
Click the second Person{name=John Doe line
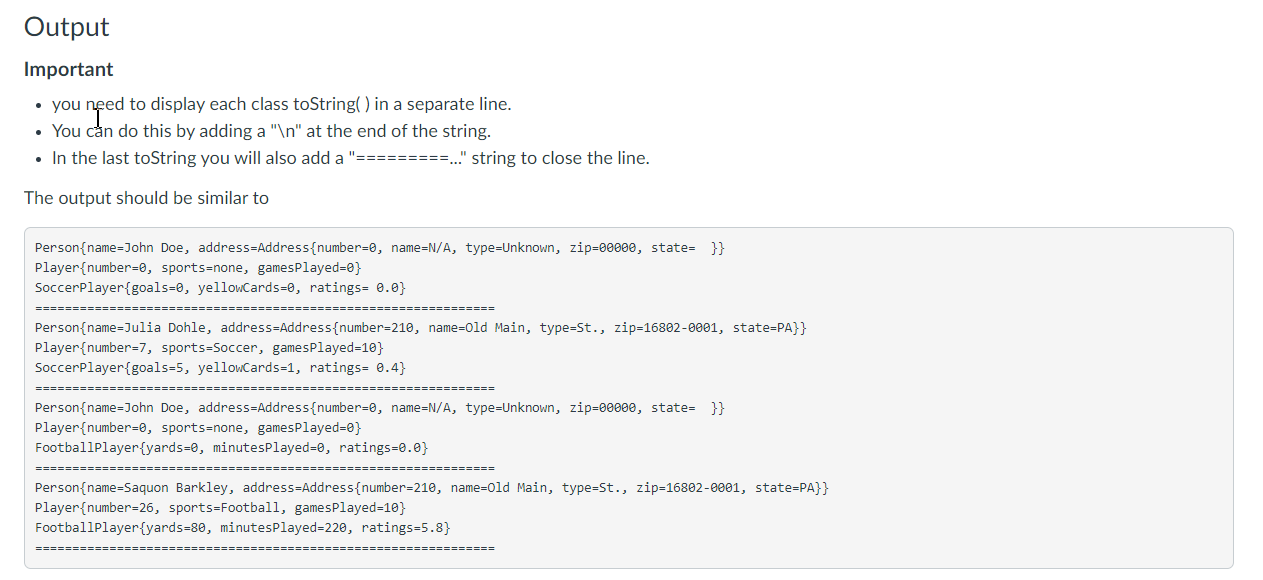(x=380, y=407)
